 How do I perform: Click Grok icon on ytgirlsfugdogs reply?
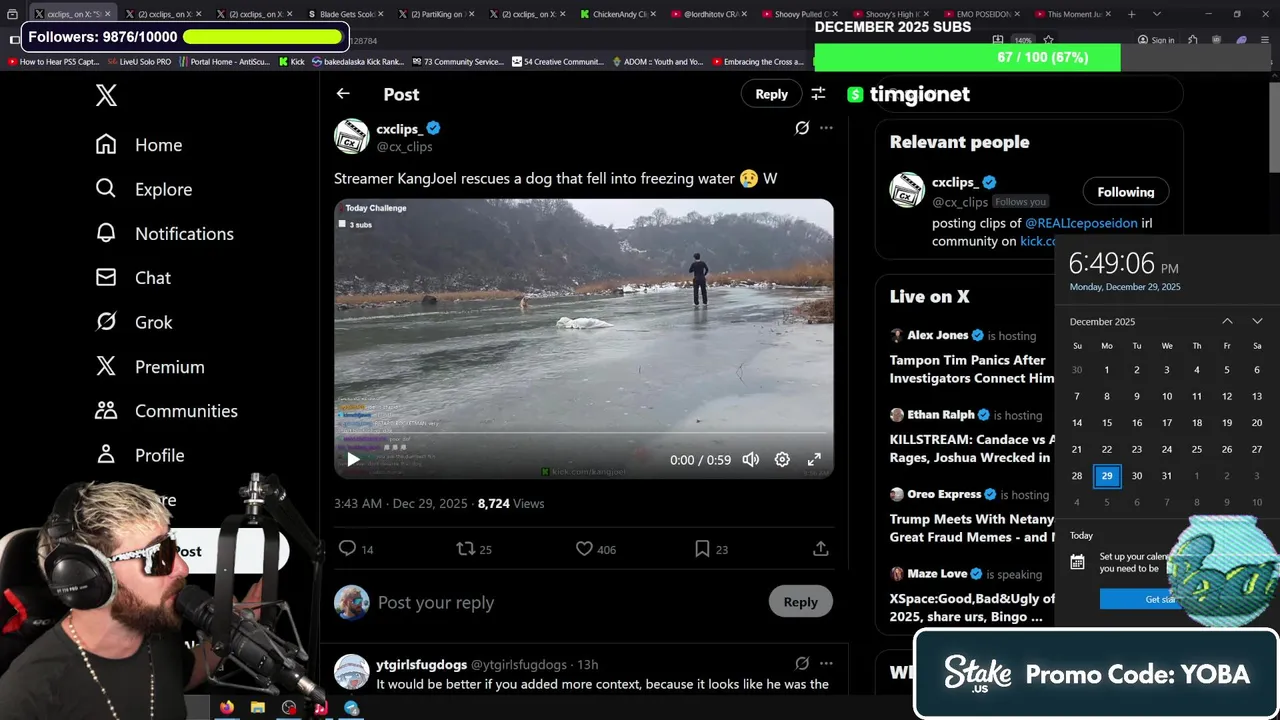pos(802,663)
